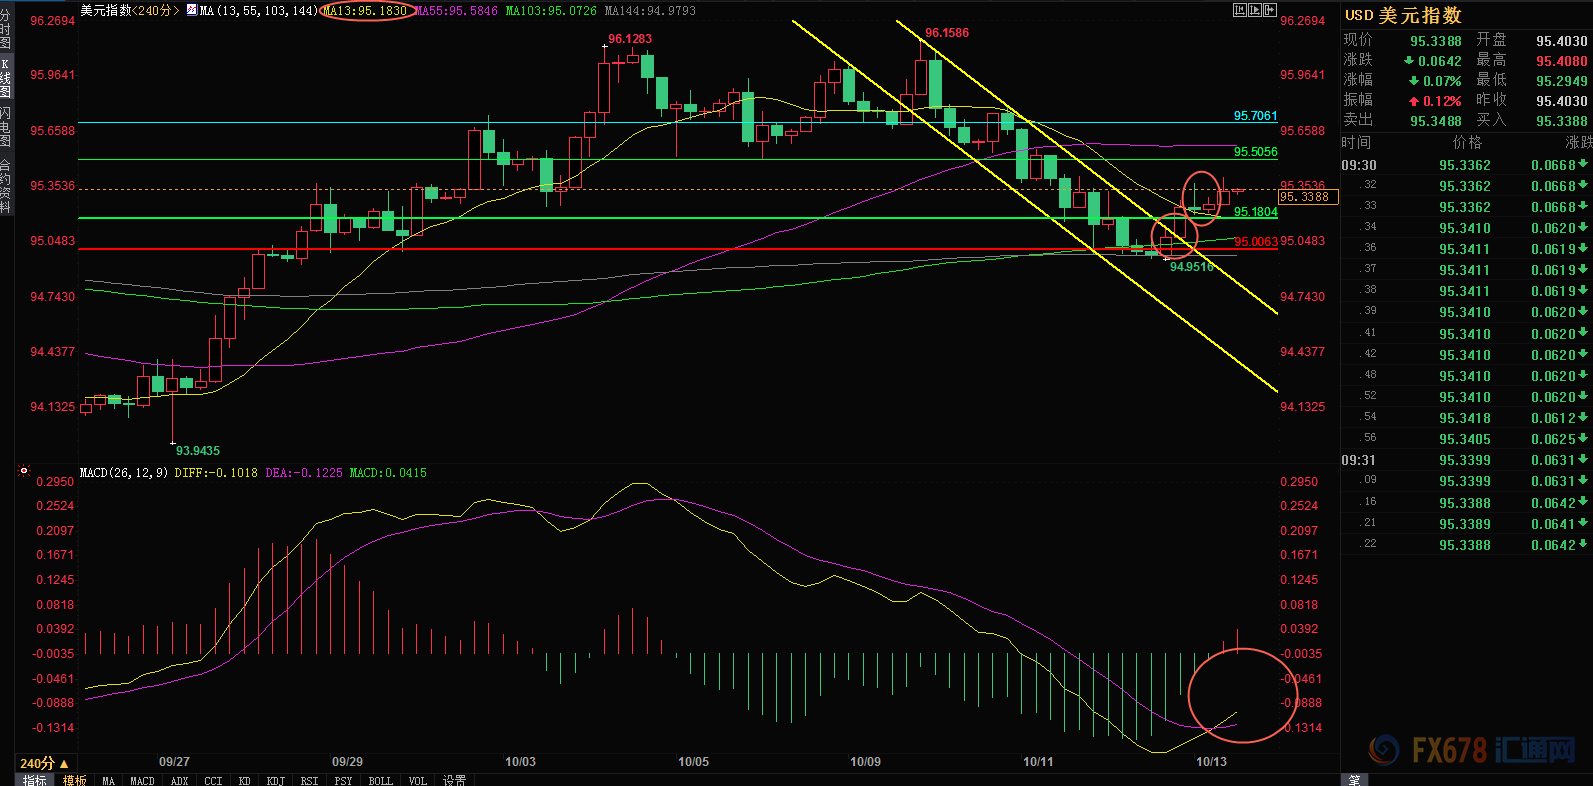Click the USD 美元指数 panel title
This screenshot has width=1593, height=786.
(x=1403, y=15)
